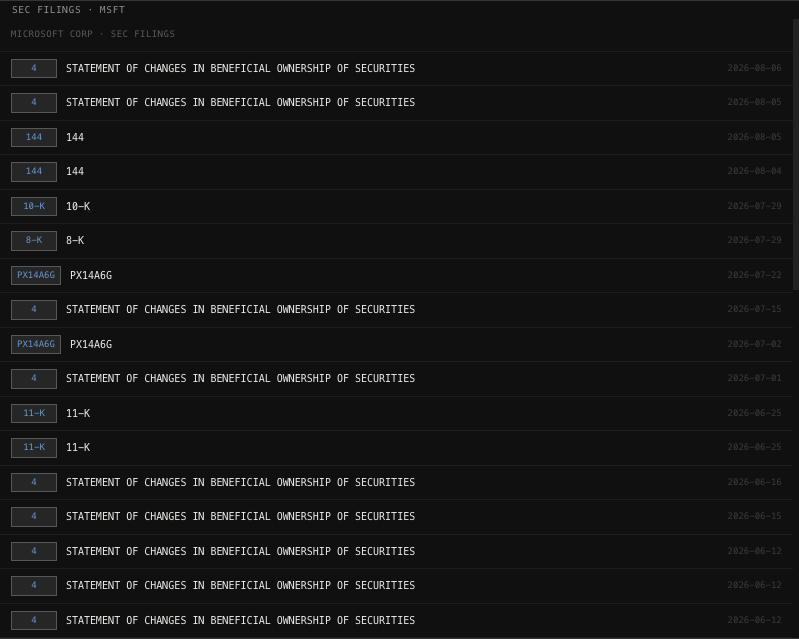Select the 2026-06-16 filing date
799x639 pixels.
click(754, 482)
